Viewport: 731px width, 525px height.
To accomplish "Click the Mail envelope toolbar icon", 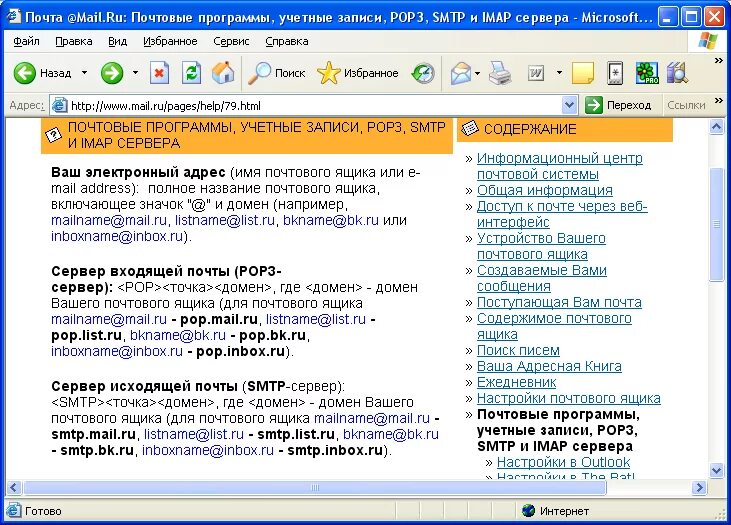I will pyautogui.click(x=461, y=73).
